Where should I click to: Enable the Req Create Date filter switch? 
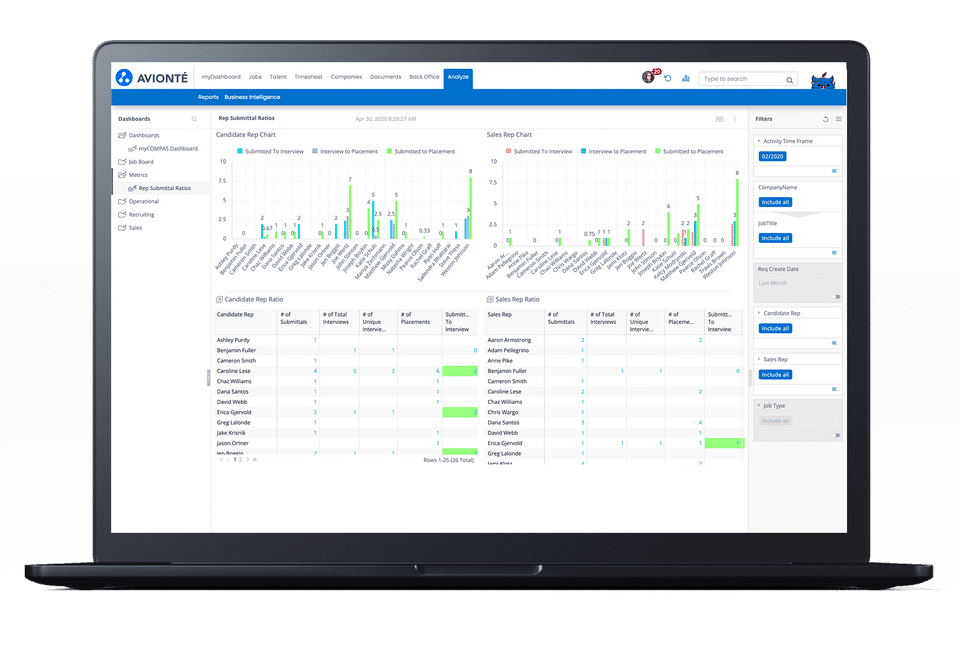click(x=837, y=297)
